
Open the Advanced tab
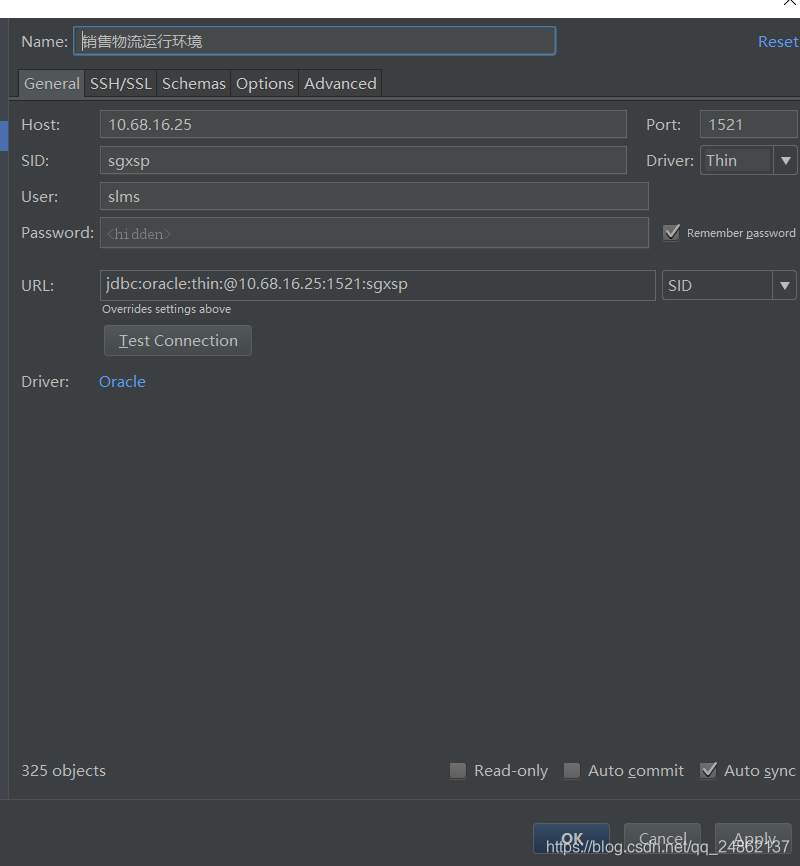point(340,83)
